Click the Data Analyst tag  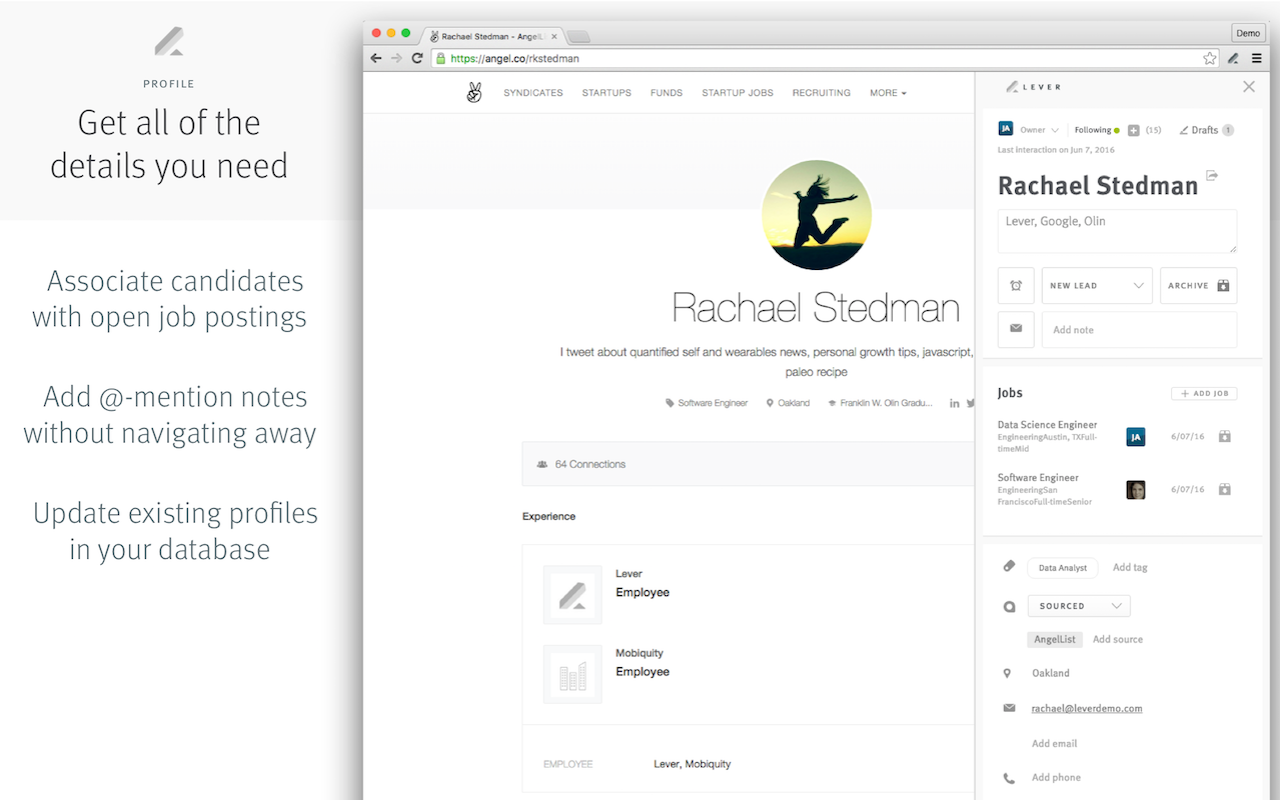tap(1062, 568)
